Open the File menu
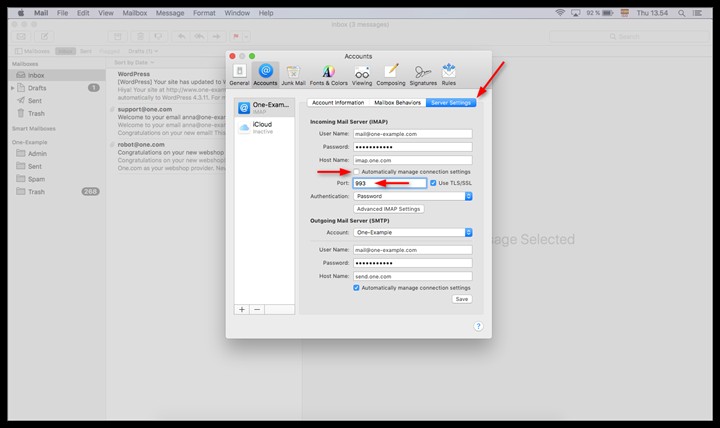Viewport: 720px width, 428px height. tap(62, 13)
